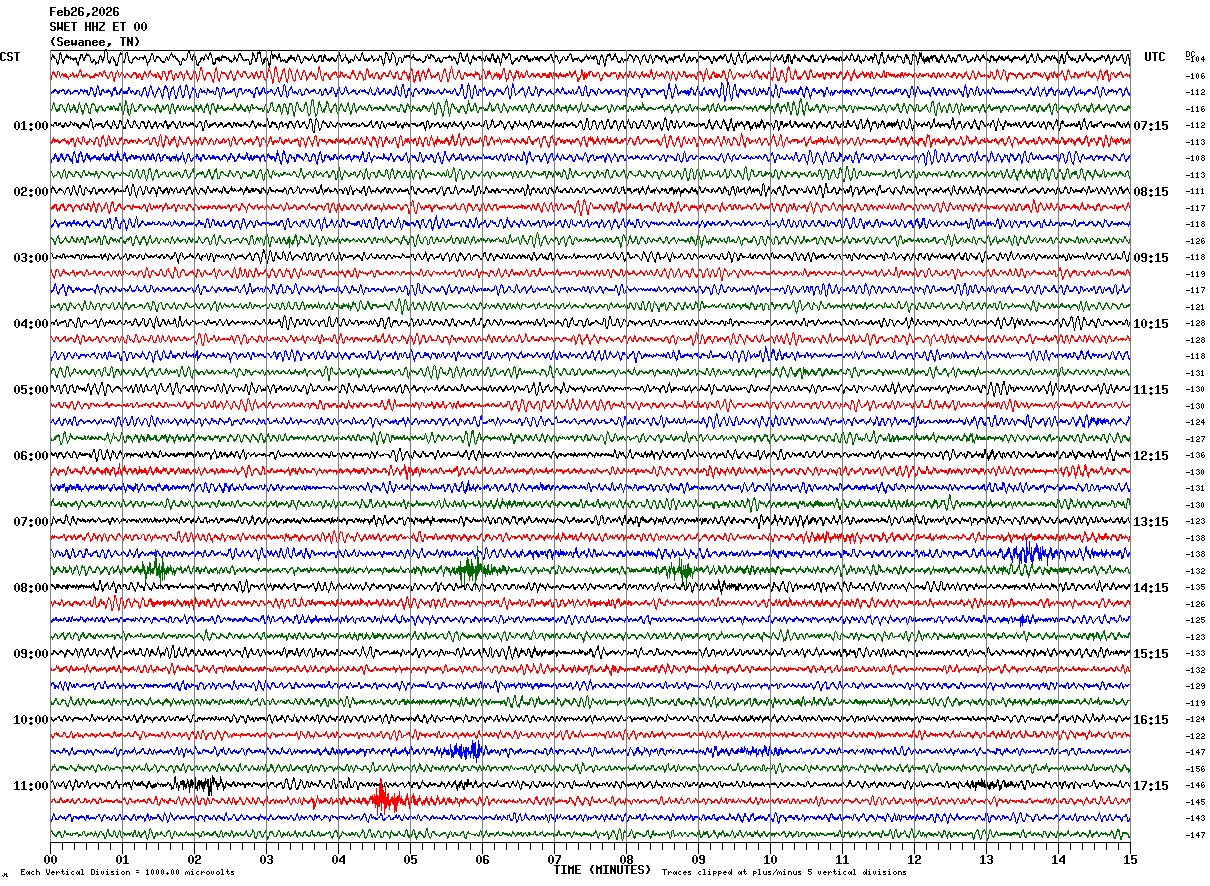
Task: Click the CST timezone label
Action: tap(10, 57)
